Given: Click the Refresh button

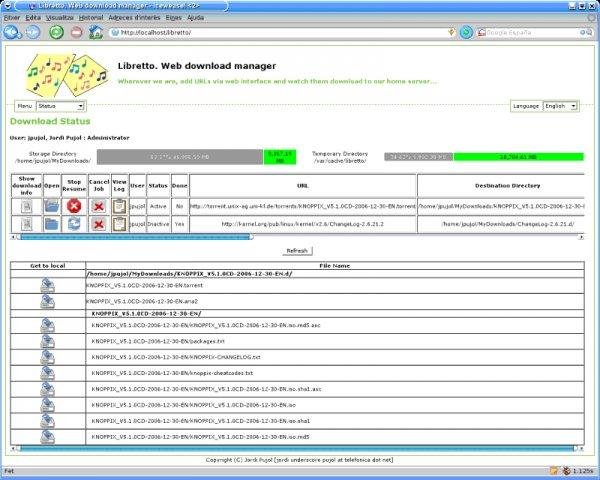Looking at the screenshot, I should pos(297,251).
